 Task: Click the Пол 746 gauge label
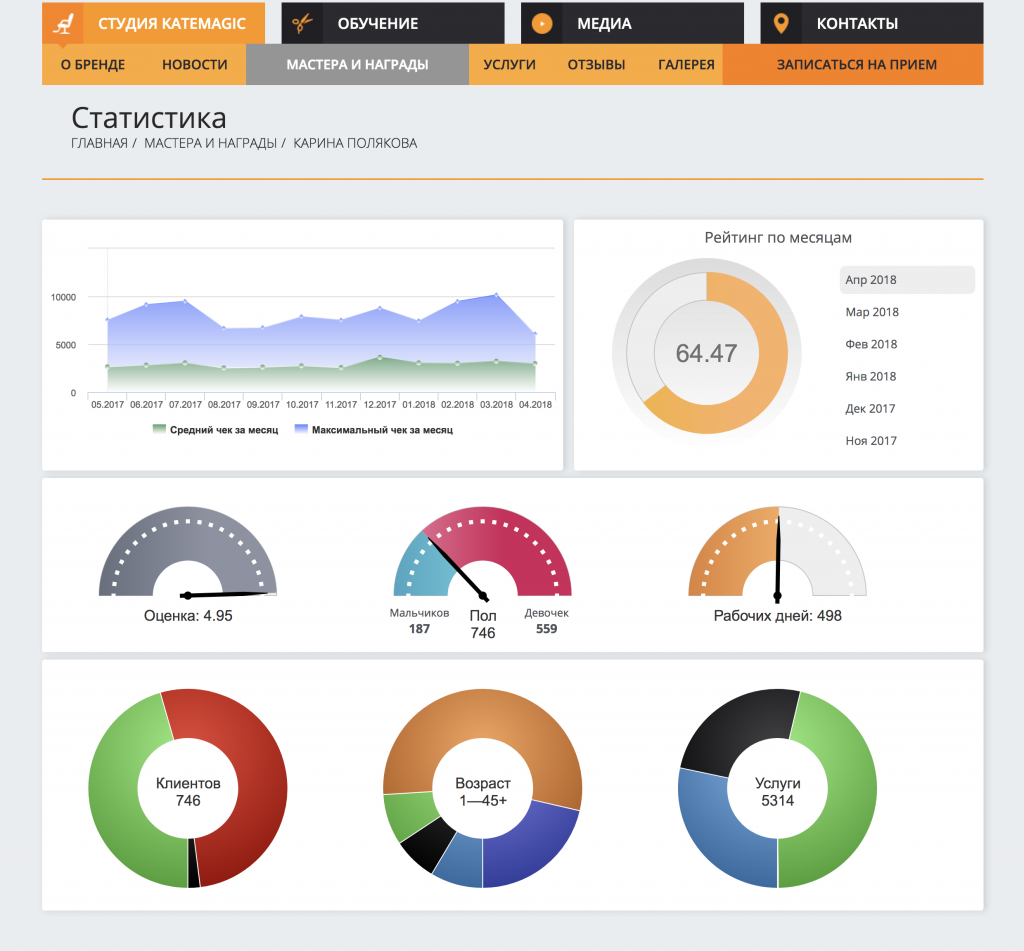(483, 624)
